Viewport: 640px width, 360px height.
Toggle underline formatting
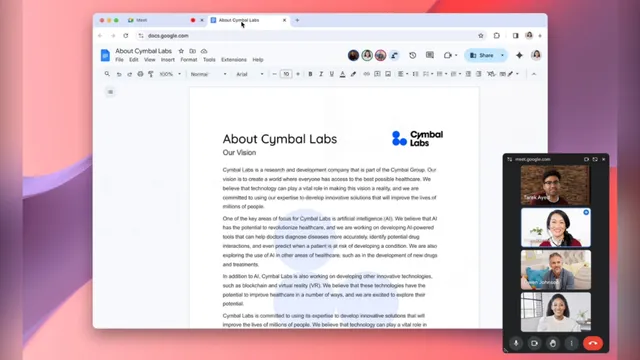331,74
